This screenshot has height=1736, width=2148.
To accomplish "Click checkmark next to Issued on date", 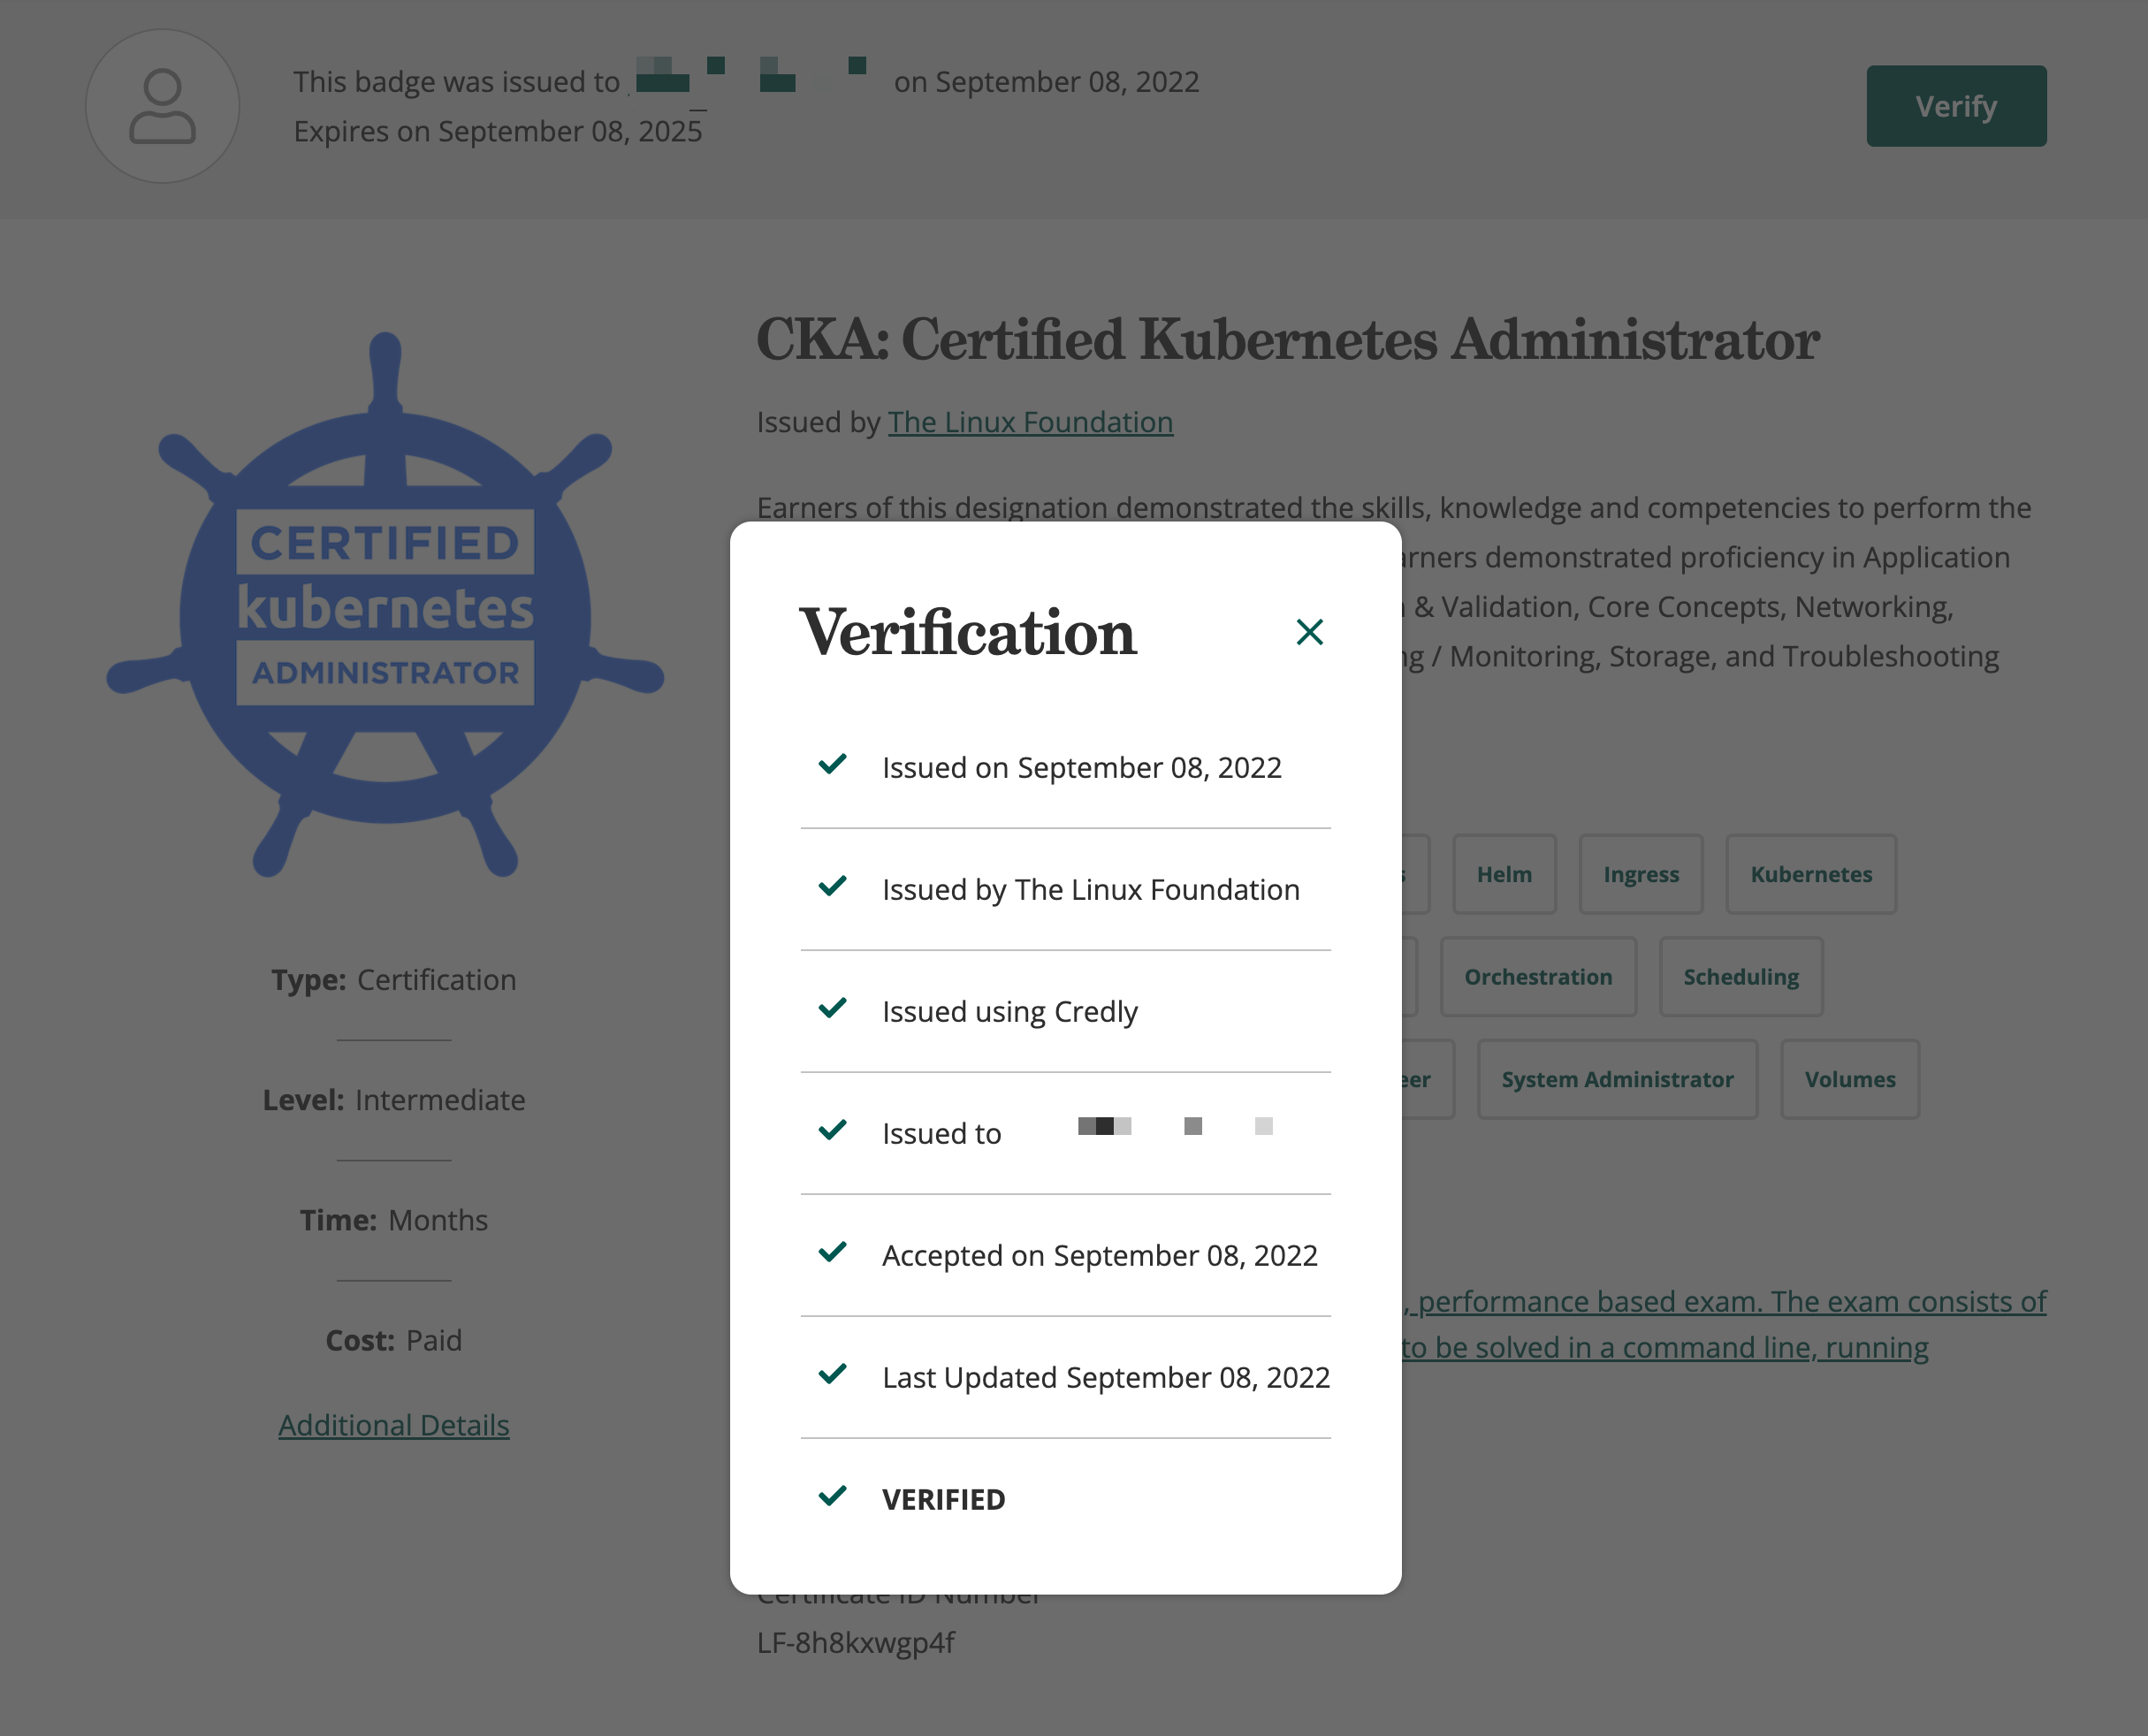I will click(x=832, y=765).
